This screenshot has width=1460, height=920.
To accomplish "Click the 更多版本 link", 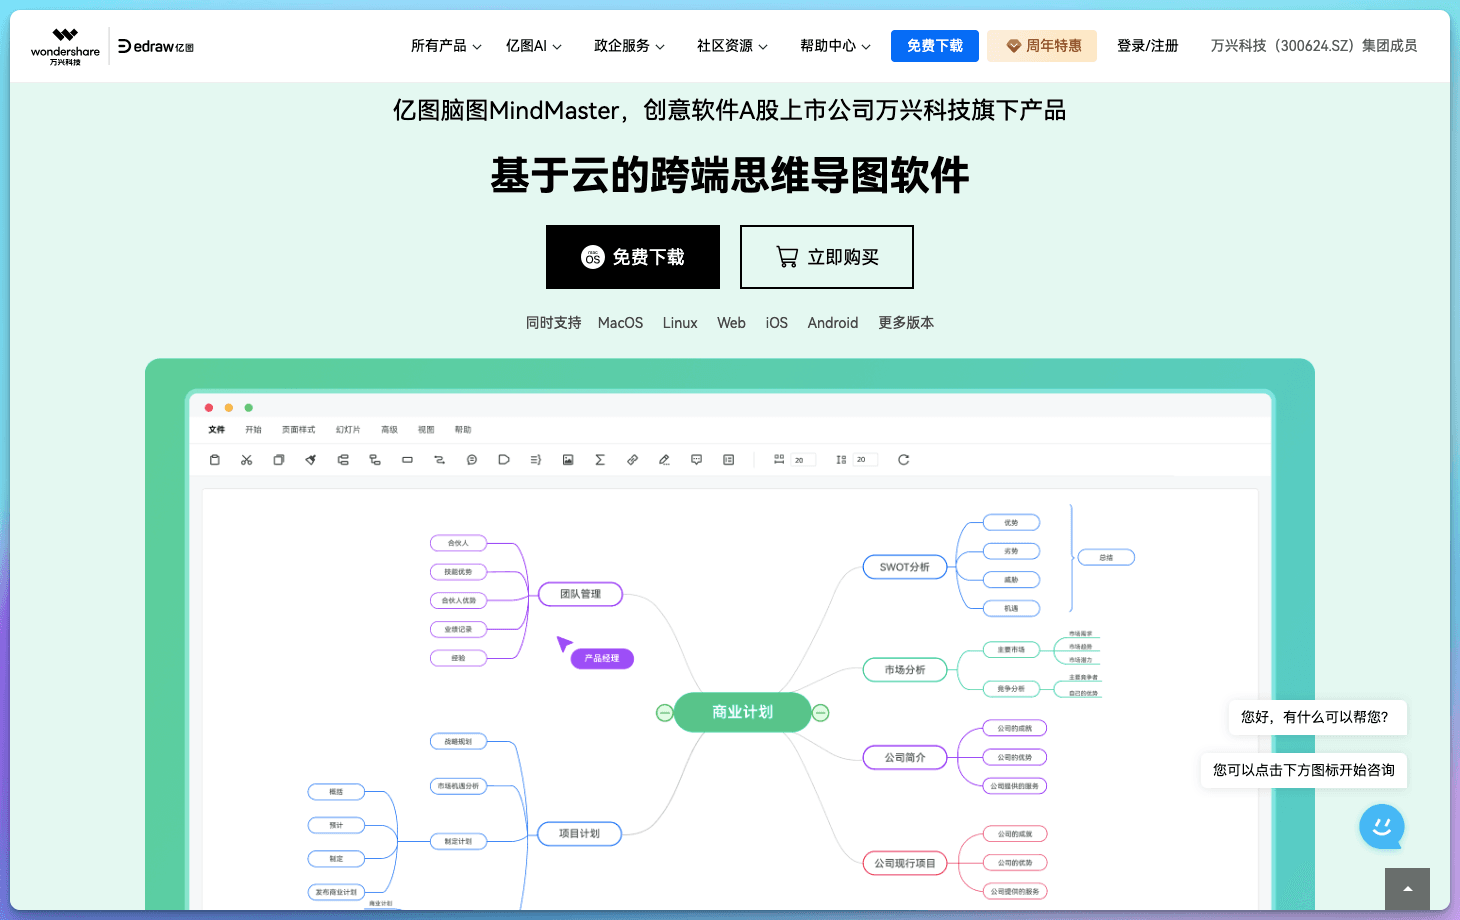I will [906, 323].
